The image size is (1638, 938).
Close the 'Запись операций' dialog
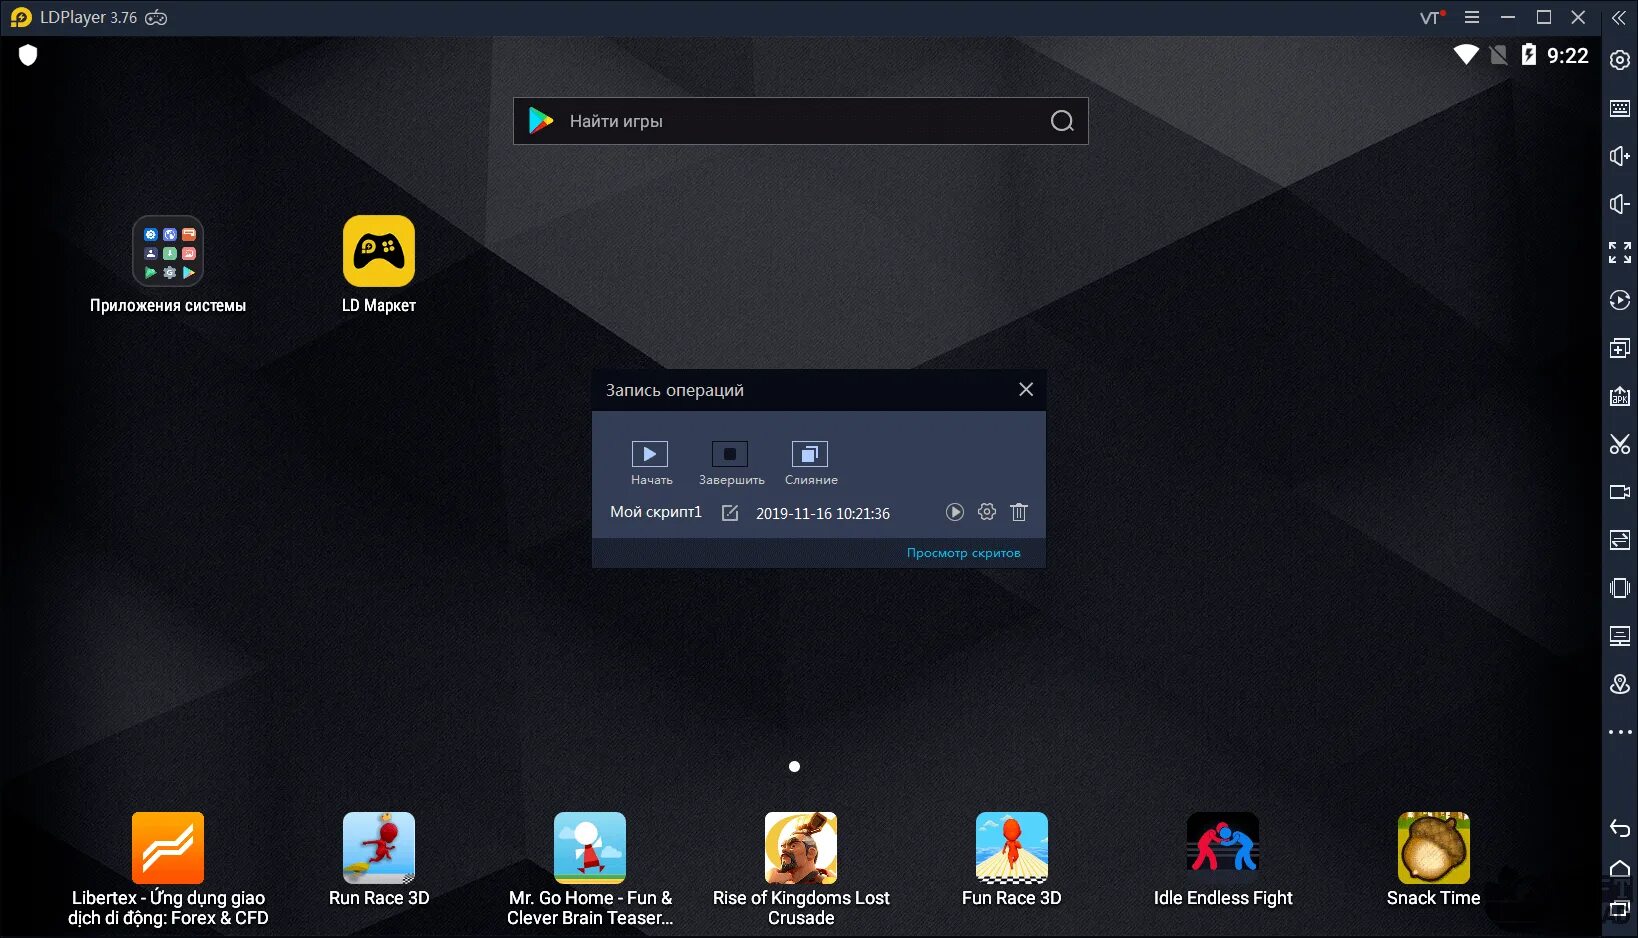click(1026, 389)
